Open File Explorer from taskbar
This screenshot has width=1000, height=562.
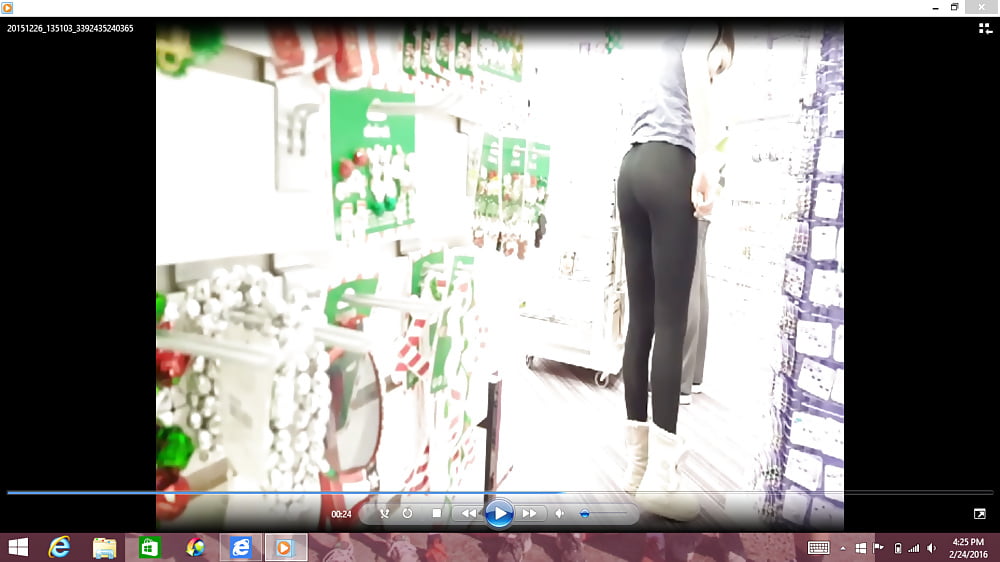104,547
